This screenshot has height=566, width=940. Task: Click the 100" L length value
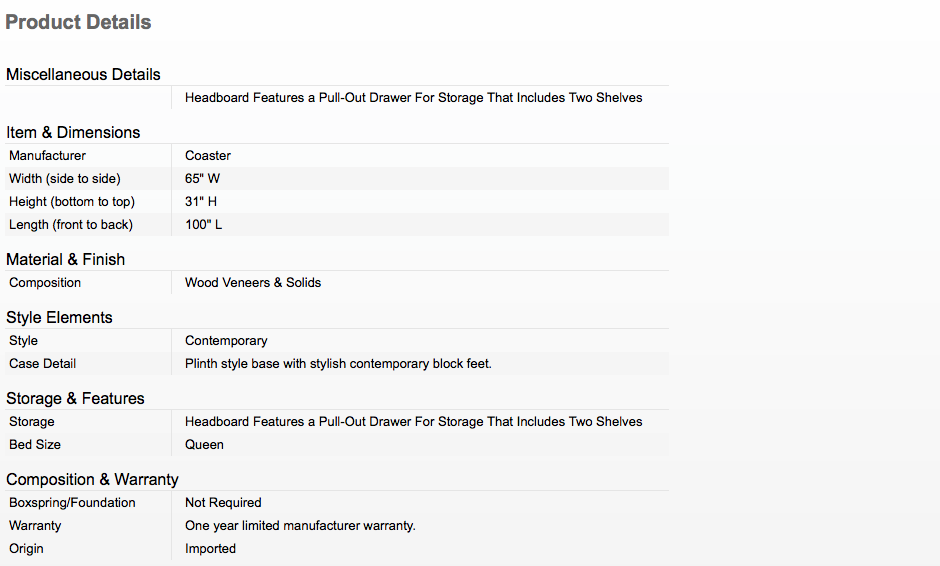pyautogui.click(x=203, y=225)
